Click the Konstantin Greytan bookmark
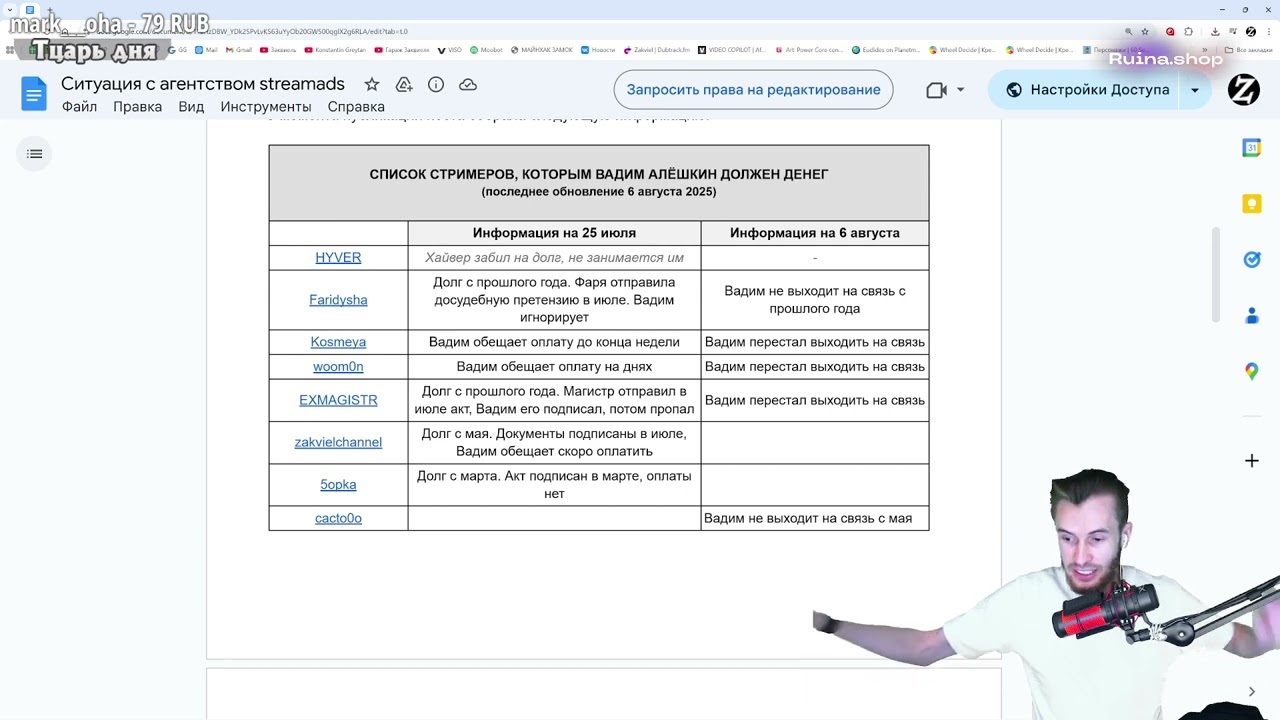Image resolution: width=1280 pixels, height=720 pixels. point(335,50)
